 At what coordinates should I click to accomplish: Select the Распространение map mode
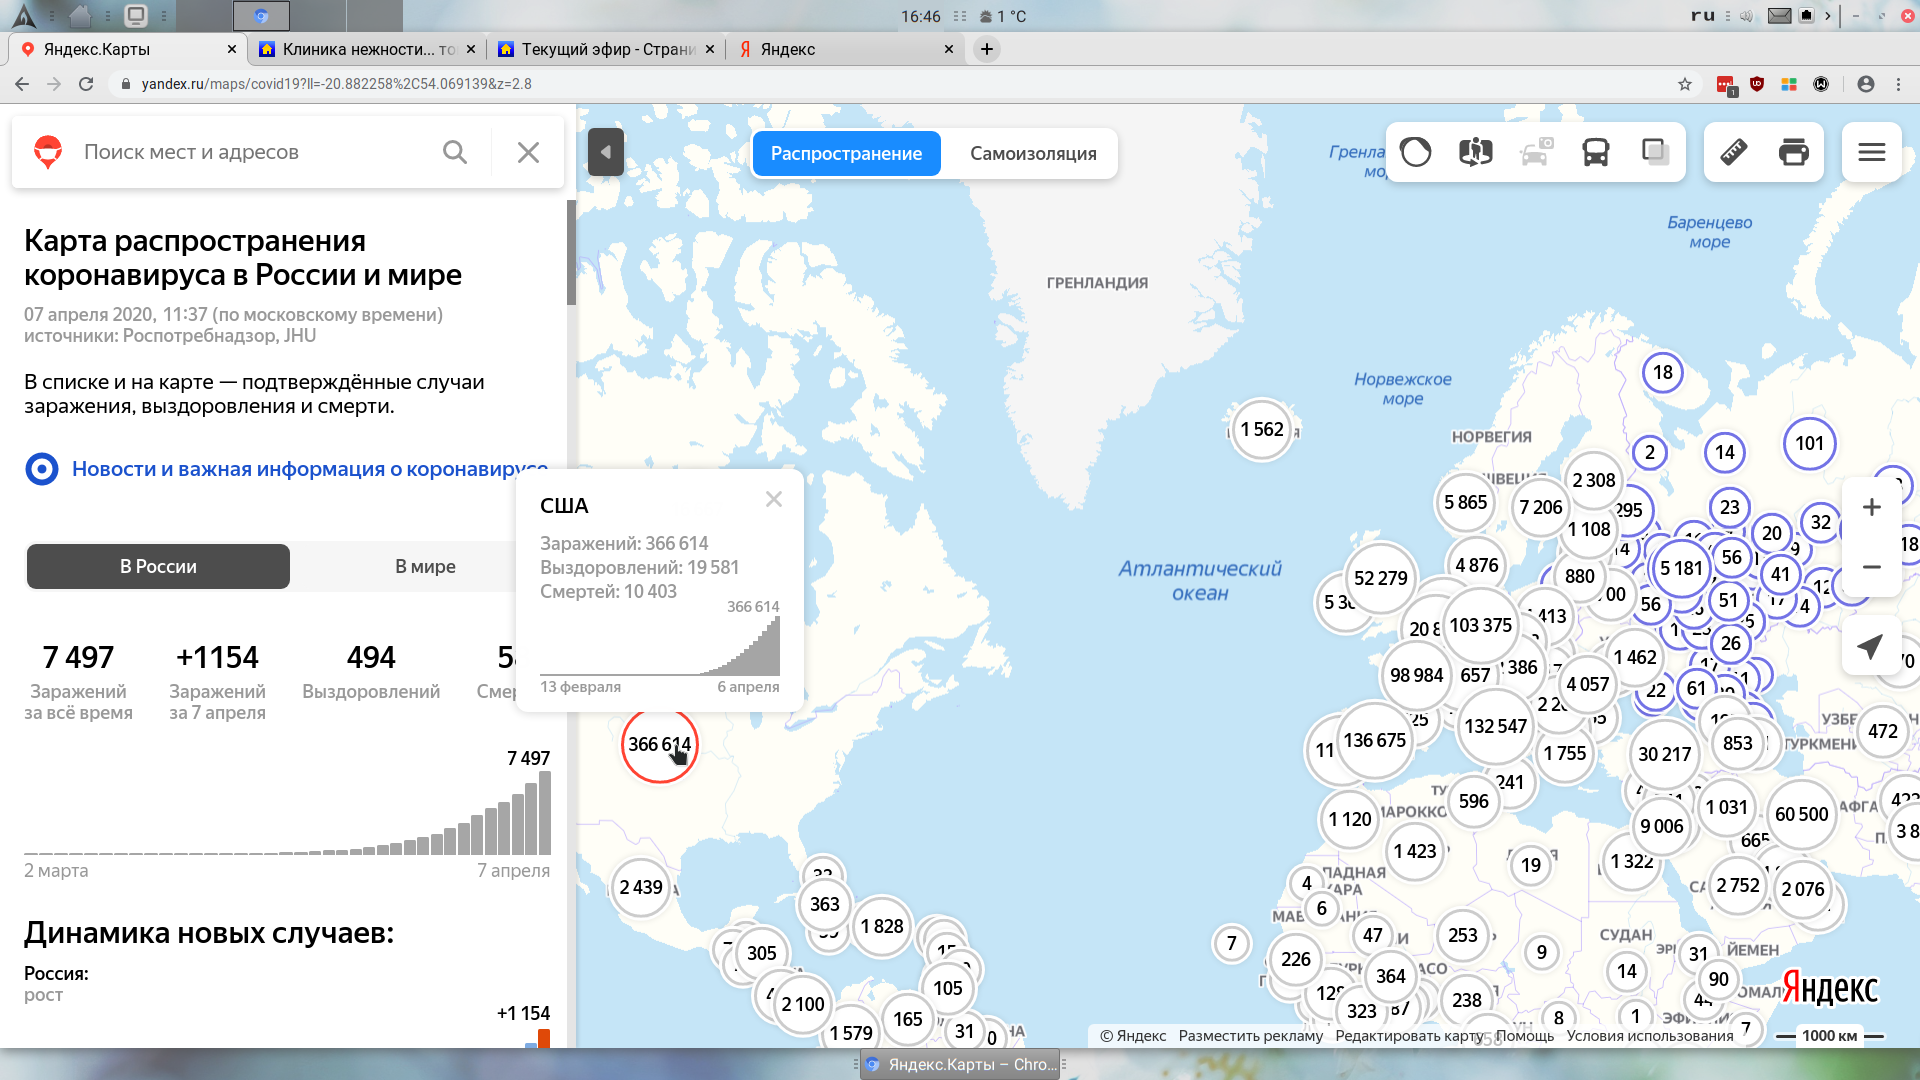(x=846, y=153)
